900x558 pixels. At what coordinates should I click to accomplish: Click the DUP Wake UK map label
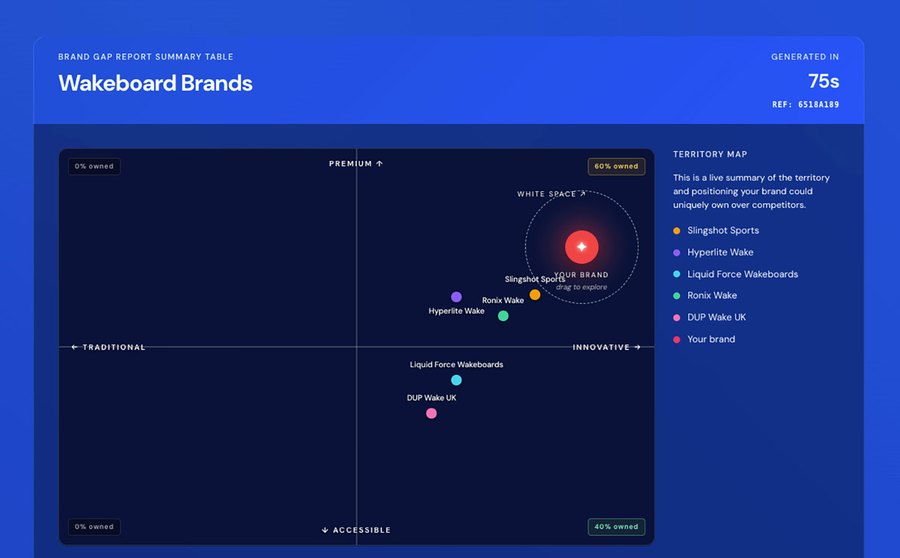coord(432,398)
